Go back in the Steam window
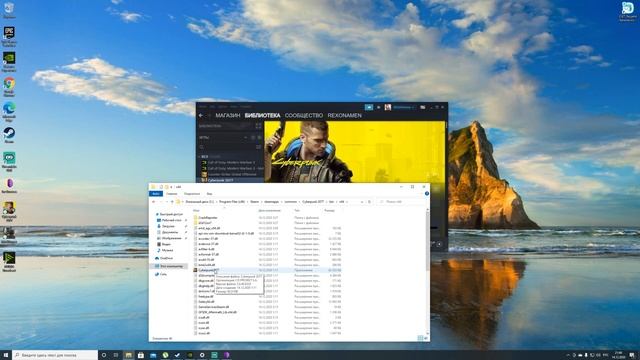This screenshot has width=640, height=360. click(200, 116)
